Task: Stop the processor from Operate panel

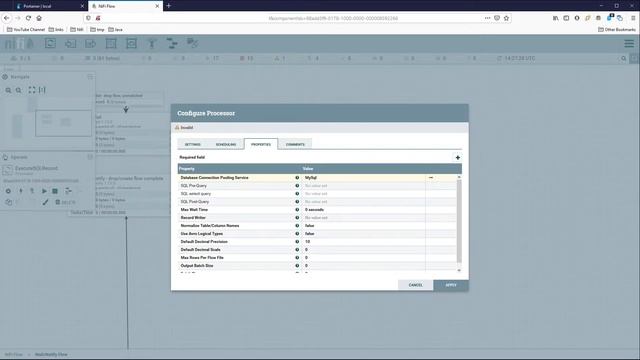Action: point(55,191)
